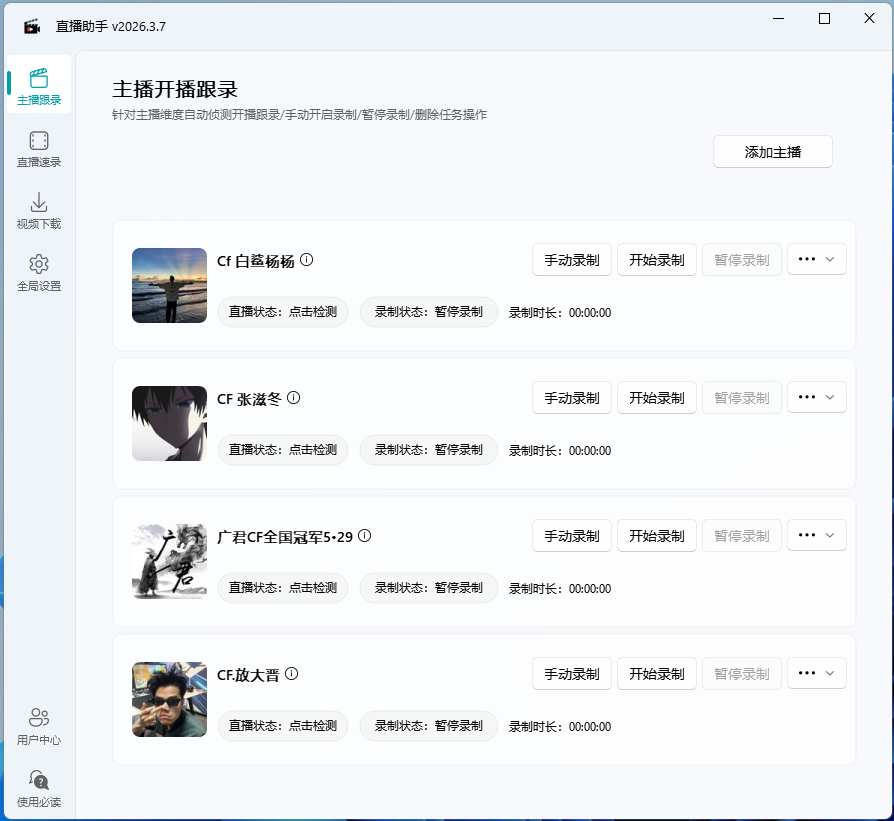Open the 用户中心 user center
The height and width of the screenshot is (821, 894).
[x=38, y=725]
